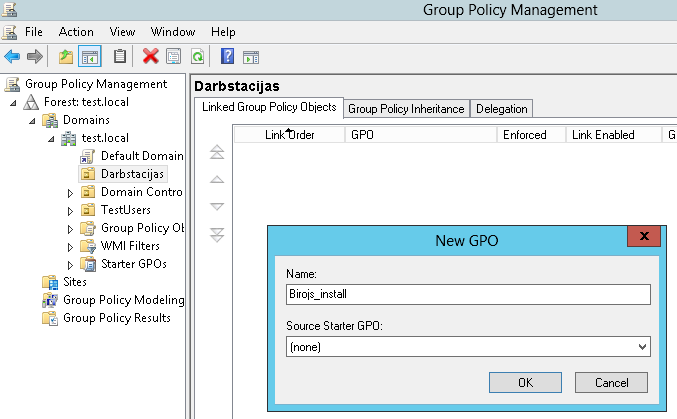The width and height of the screenshot is (677, 419).
Task: Confirm New GPO with OK button
Action: pyautogui.click(x=525, y=383)
